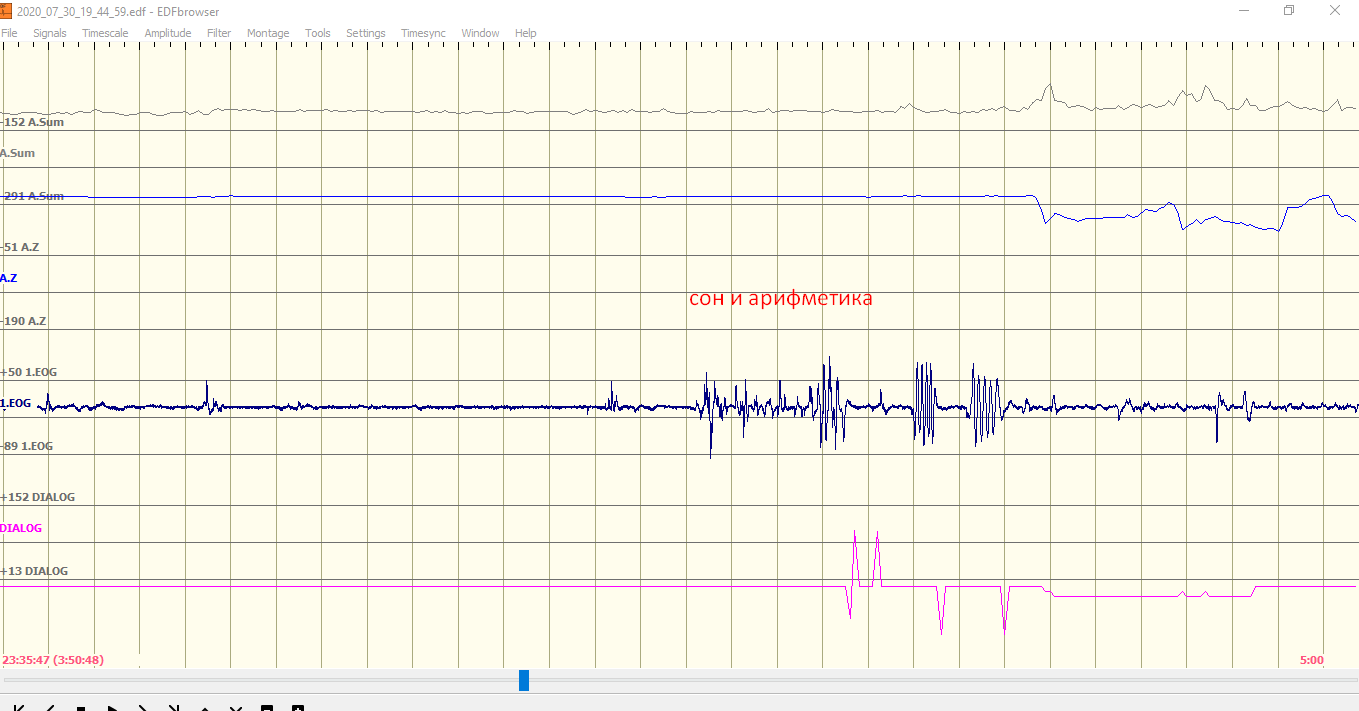This screenshot has height=711, width=1359.
Task: Restore down the EDFbrowser window
Action: (1289, 11)
